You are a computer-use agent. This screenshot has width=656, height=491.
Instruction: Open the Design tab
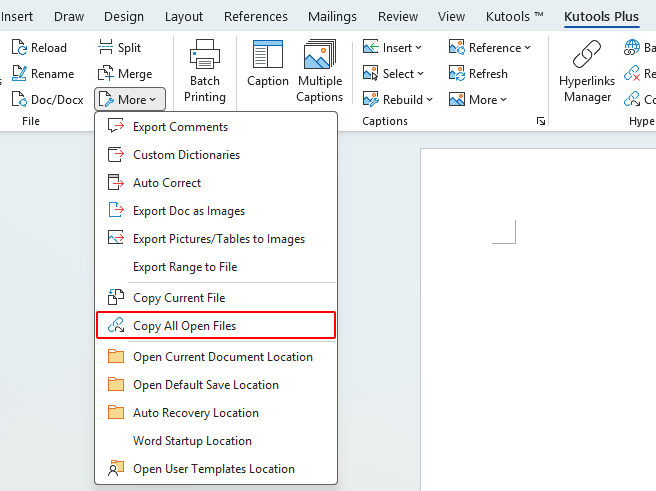coord(124,17)
